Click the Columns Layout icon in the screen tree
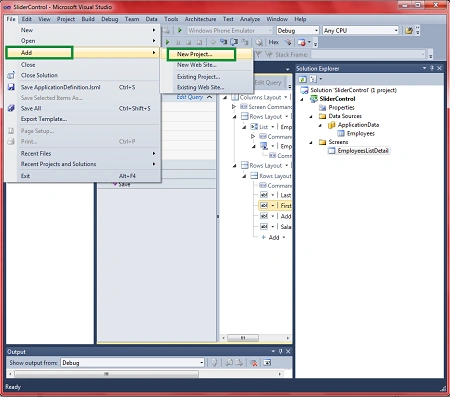This screenshot has height=397, width=450. [235, 97]
